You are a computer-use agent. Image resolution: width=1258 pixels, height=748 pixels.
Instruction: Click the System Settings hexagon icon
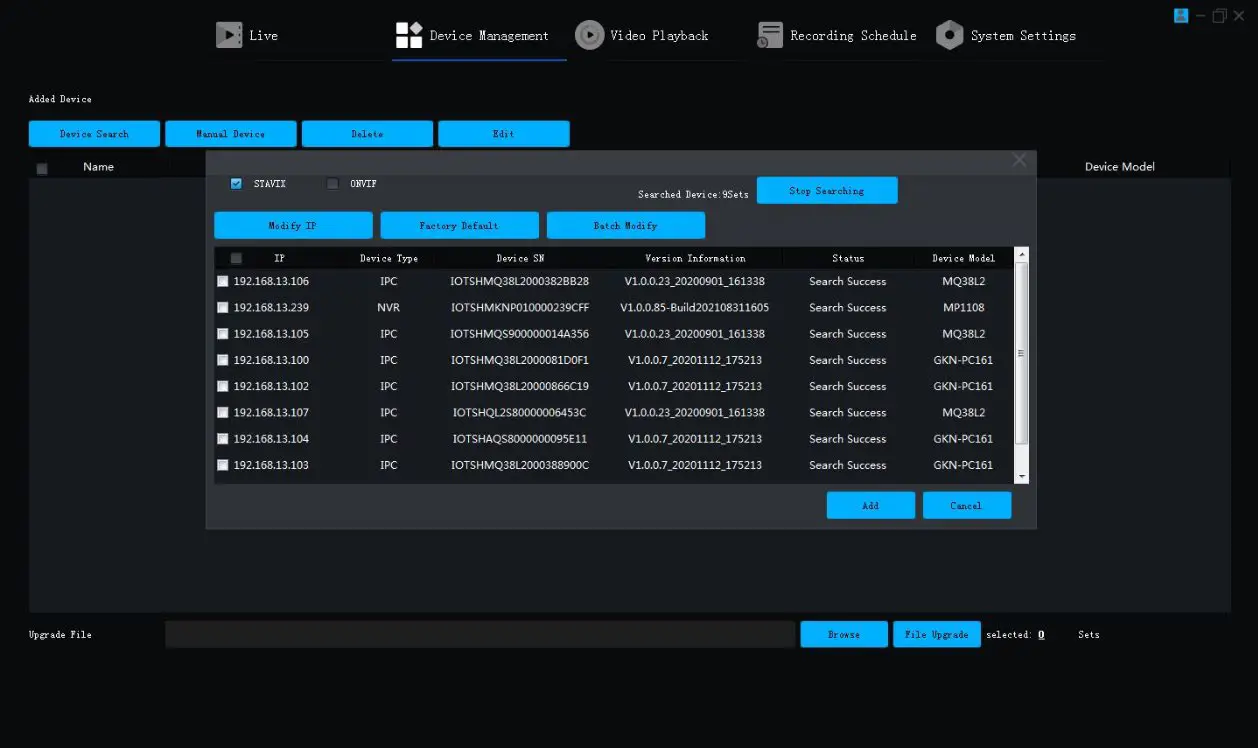pos(949,35)
